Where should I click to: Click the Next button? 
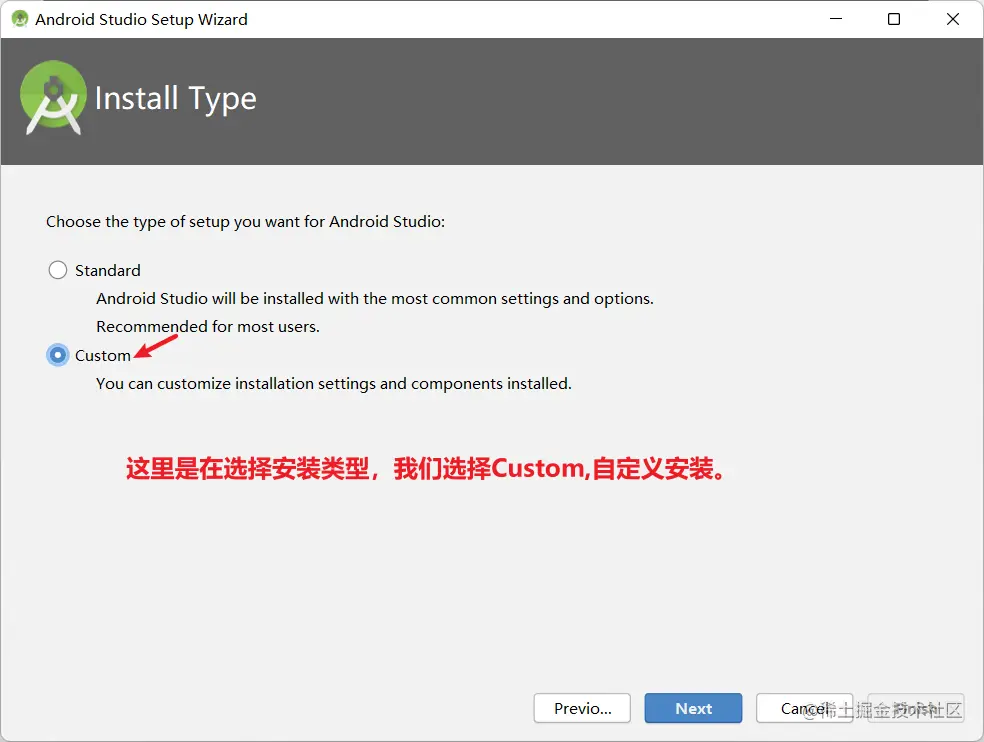pos(693,708)
